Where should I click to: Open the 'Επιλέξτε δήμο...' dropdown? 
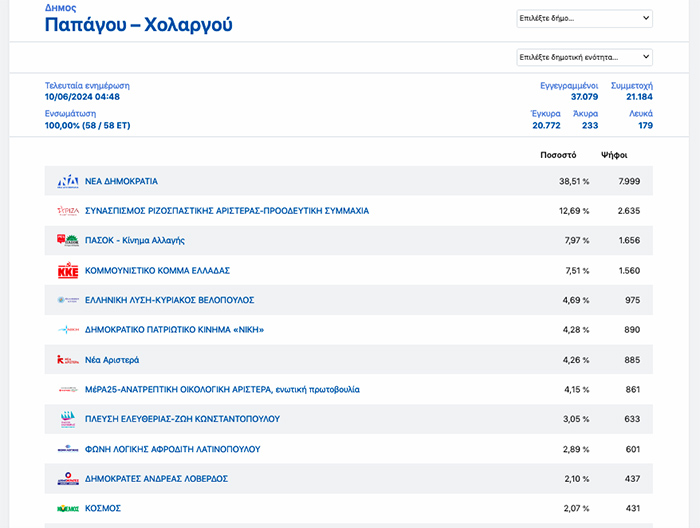pos(584,18)
